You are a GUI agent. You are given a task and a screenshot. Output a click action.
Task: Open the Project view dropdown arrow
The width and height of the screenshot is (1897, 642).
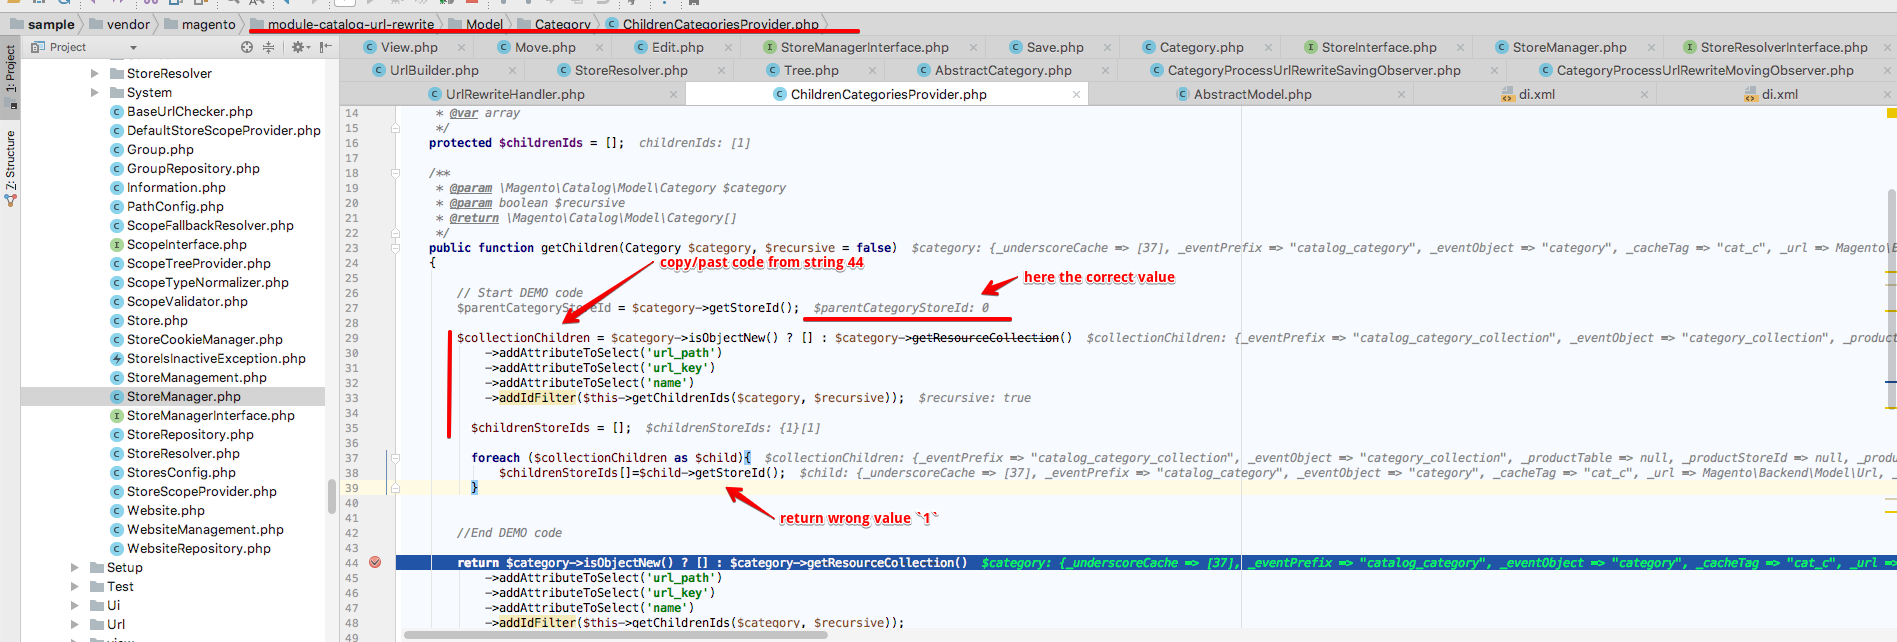(133, 47)
